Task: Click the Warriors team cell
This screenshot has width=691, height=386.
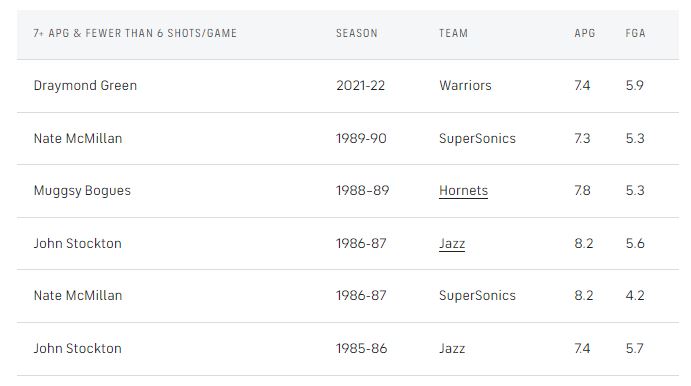Action: [465, 85]
